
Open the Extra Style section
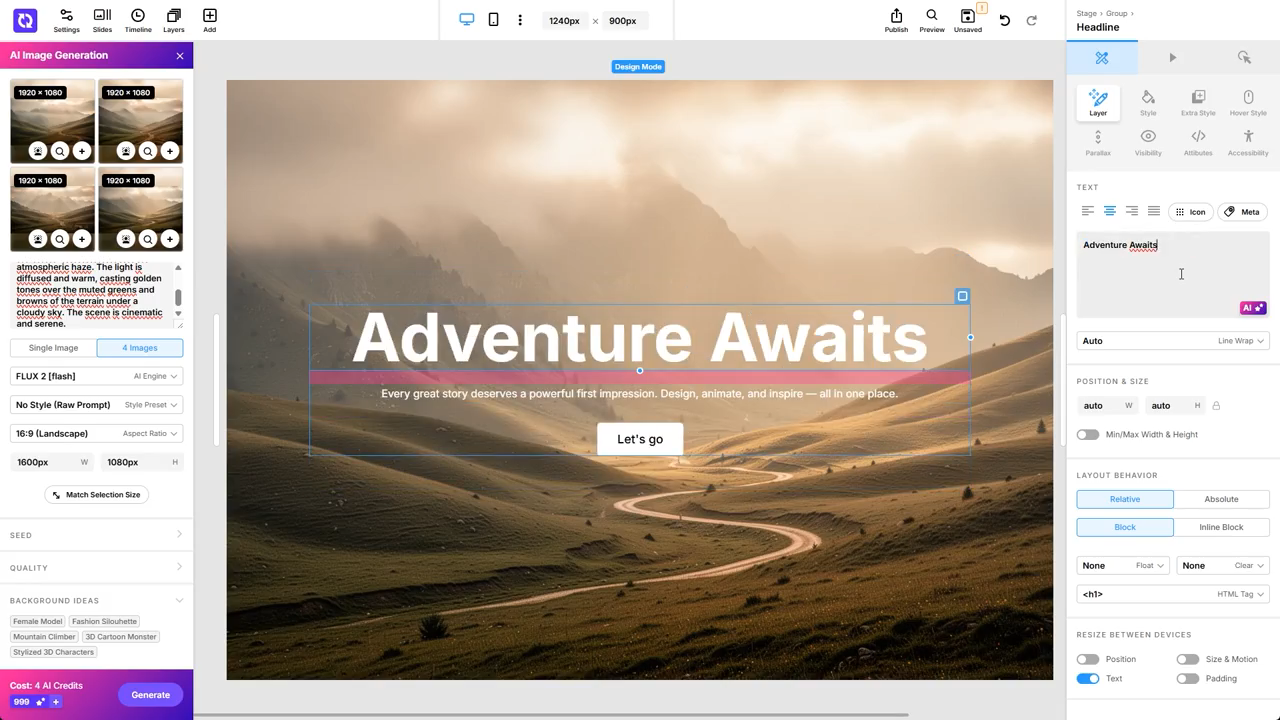coord(1198,102)
